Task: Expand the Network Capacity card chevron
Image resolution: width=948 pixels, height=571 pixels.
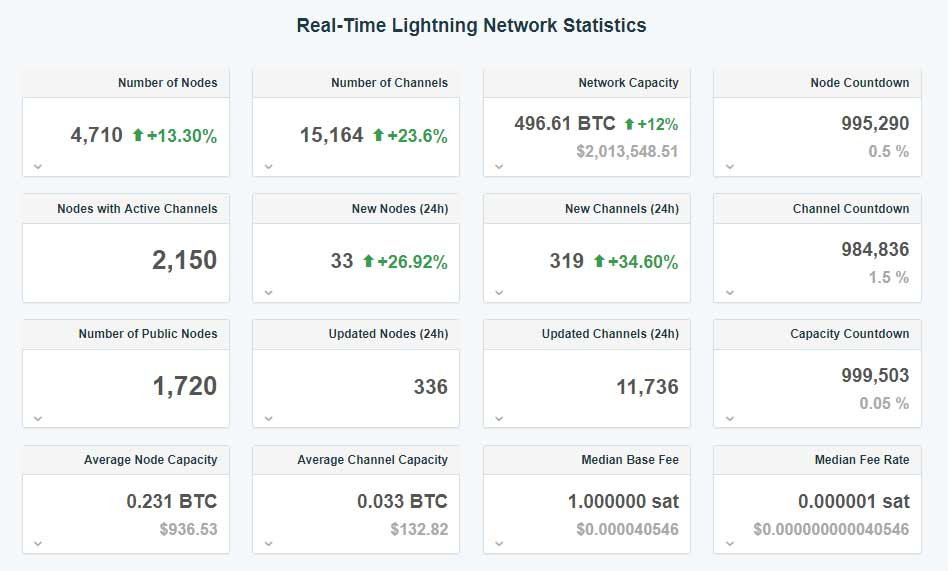Action: pos(499,166)
